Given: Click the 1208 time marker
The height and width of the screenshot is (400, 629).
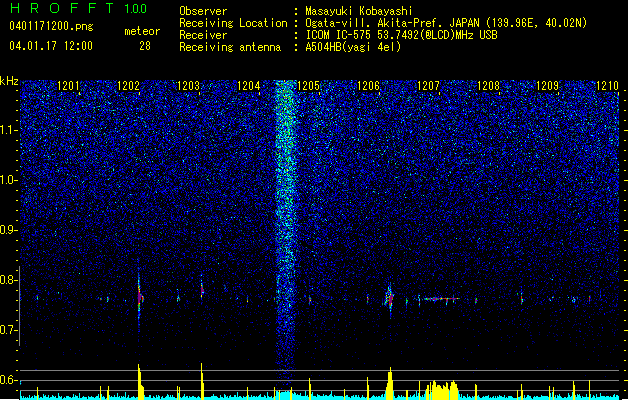Looking at the screenshot, I should 488,86.
